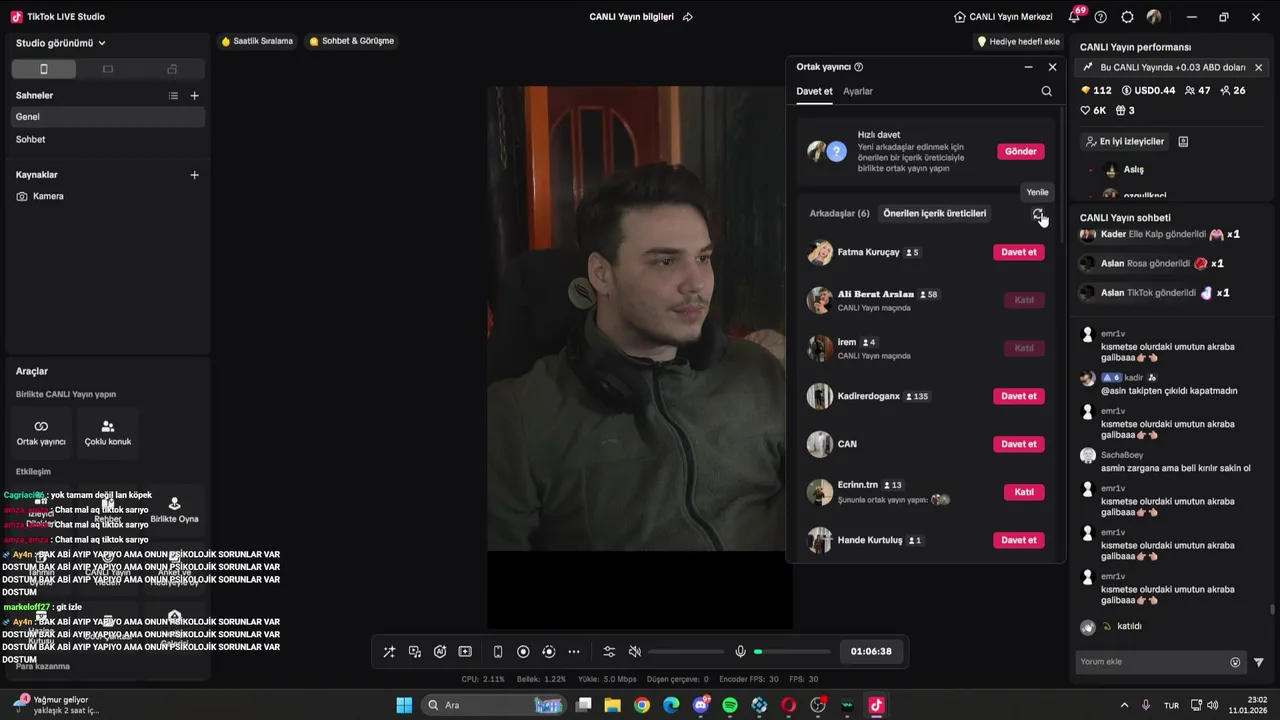This screenshot has width=1280, height=720.
Task: Open settings gear in the title bar
Action: click(x=1127, y=17)
